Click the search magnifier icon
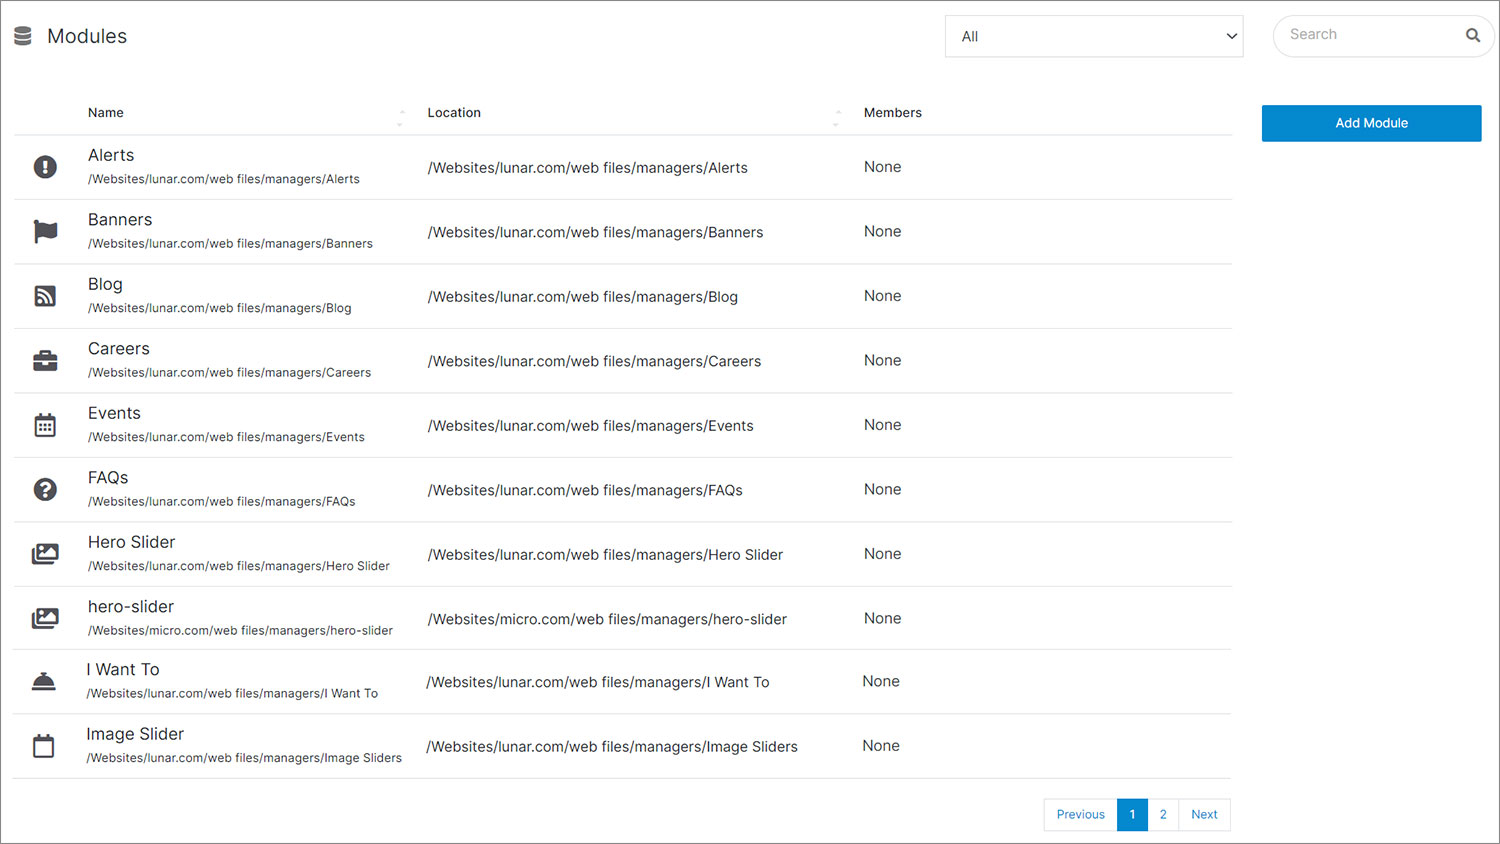The width and height of the screenshot is (1500, 844). (x=1473, y=35)
